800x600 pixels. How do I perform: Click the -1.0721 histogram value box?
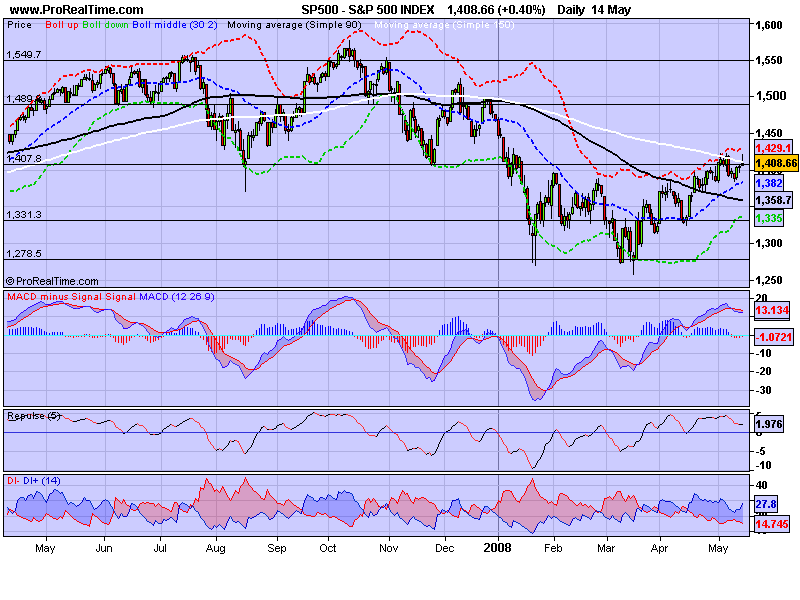[774, 337]
